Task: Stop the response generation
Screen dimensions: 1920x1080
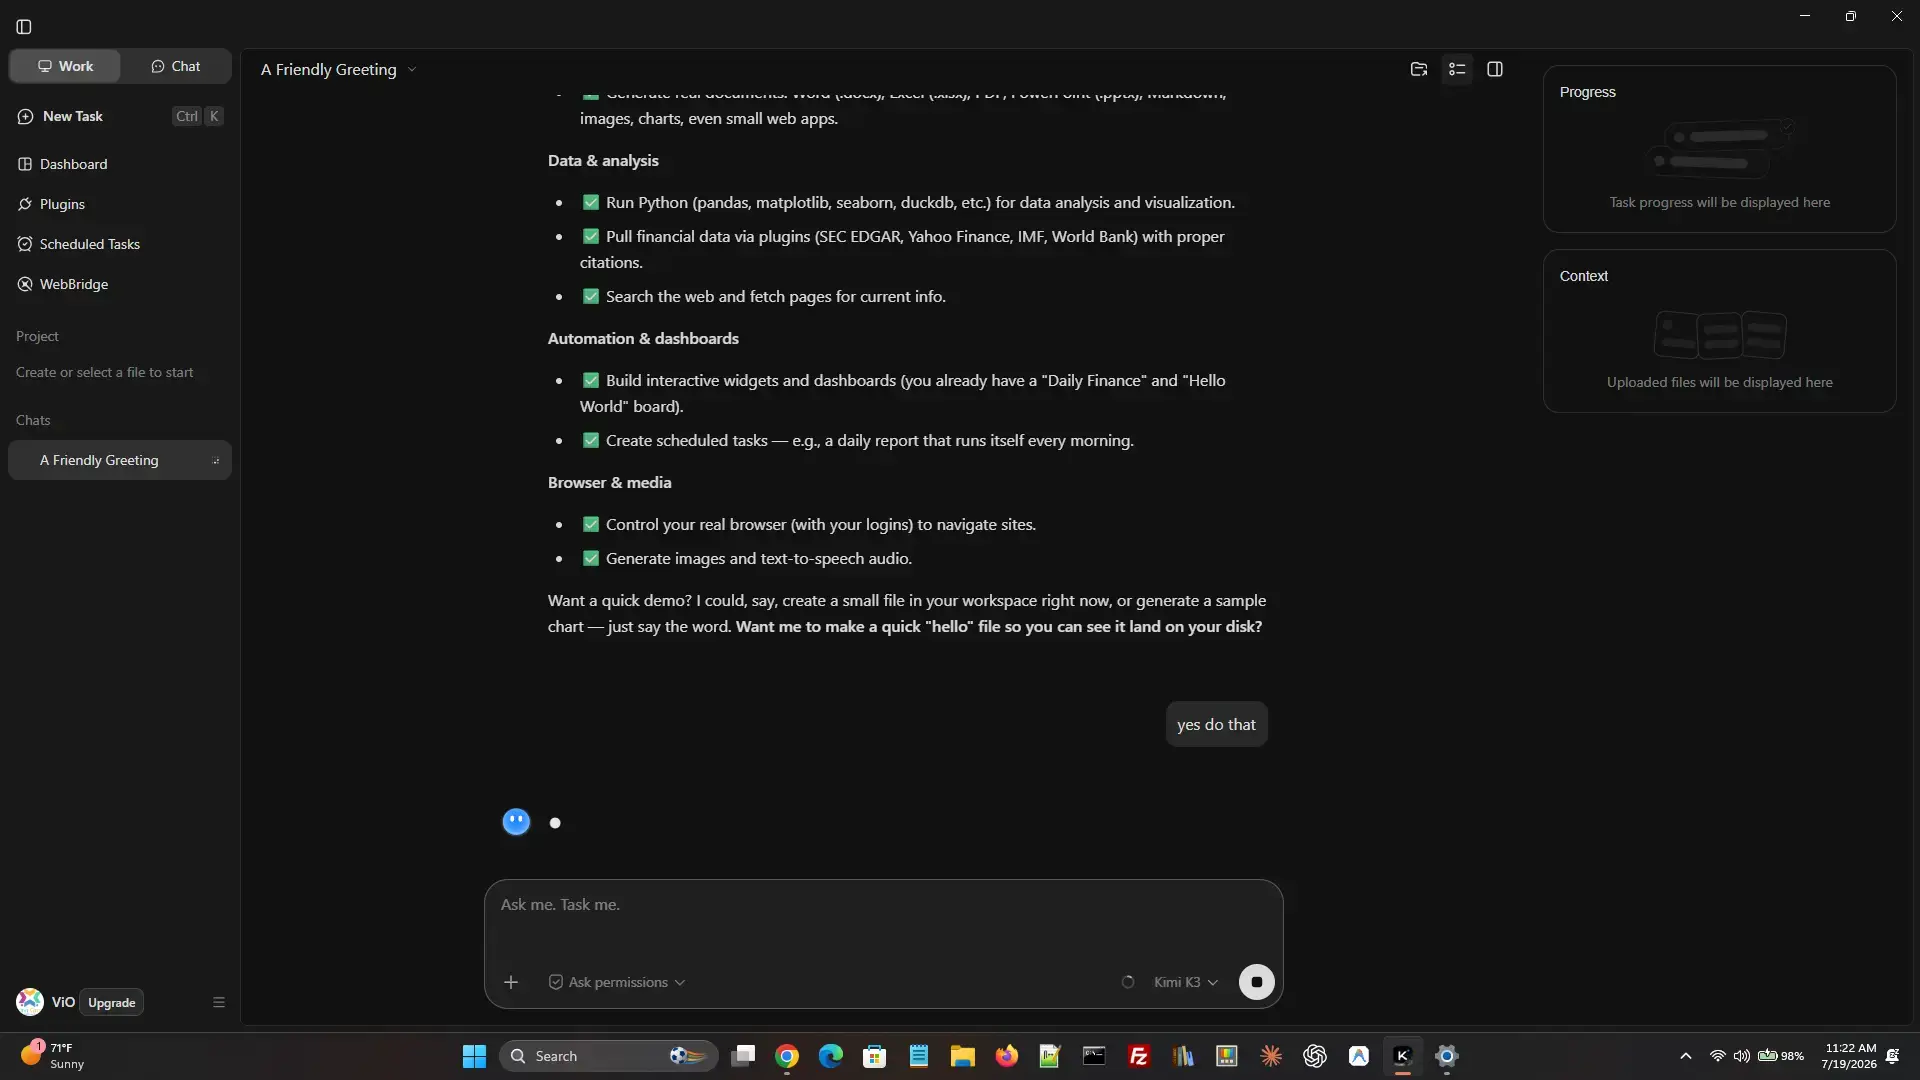Action: point(1257,982)
